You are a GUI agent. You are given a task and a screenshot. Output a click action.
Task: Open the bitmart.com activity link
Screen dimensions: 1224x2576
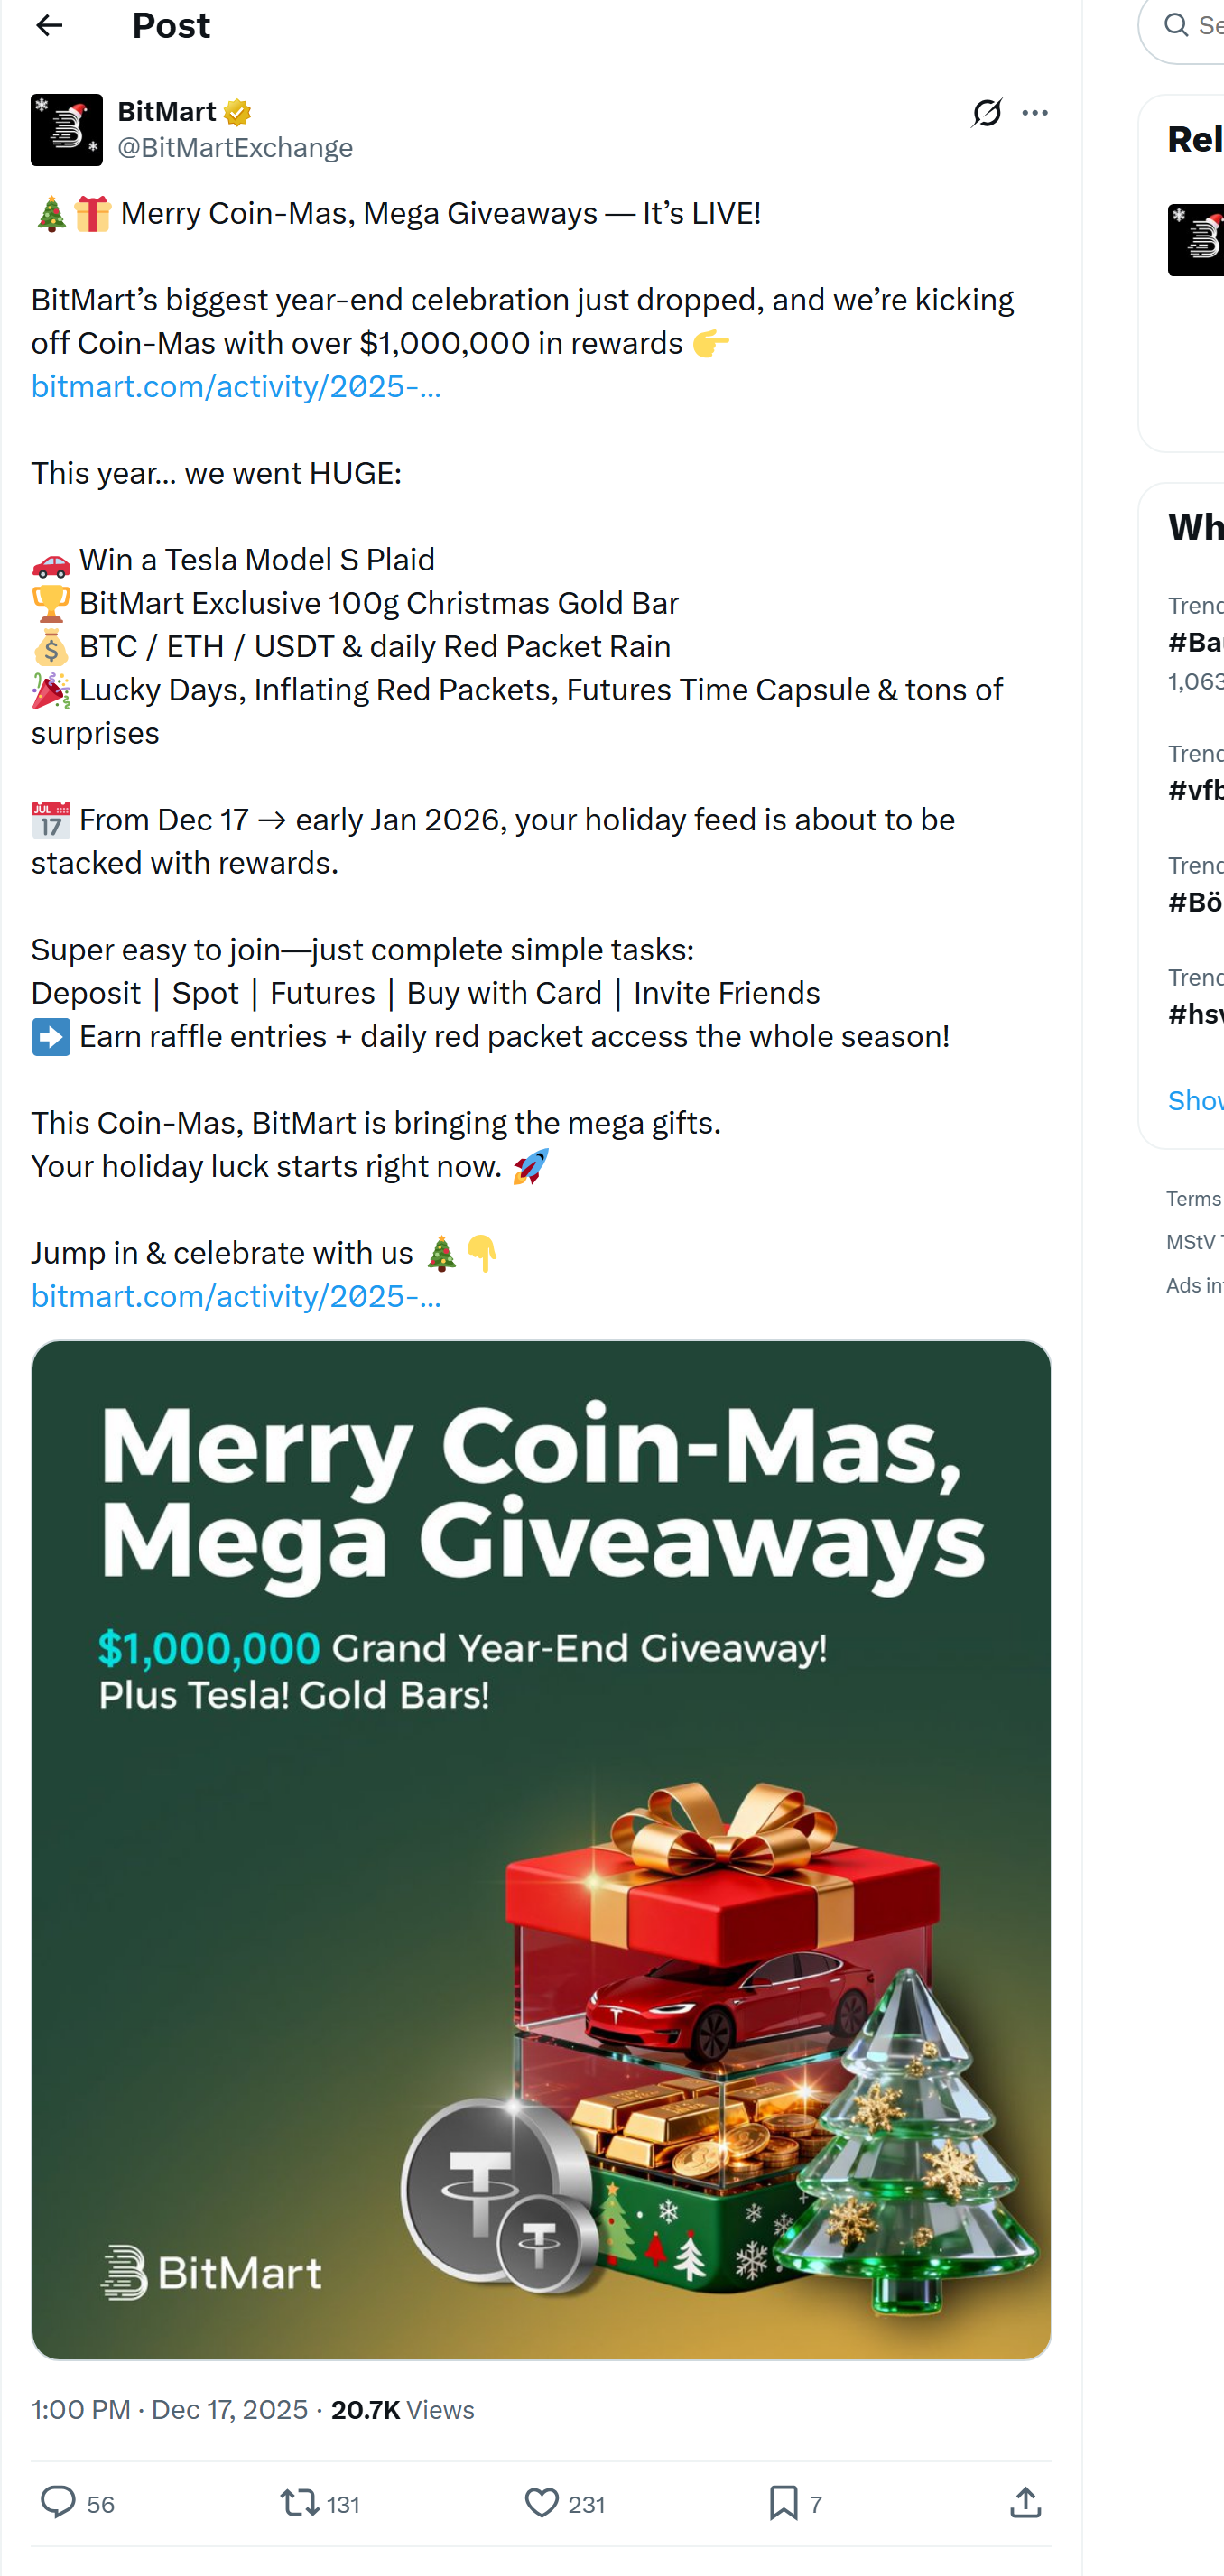[x=236, y=386]
